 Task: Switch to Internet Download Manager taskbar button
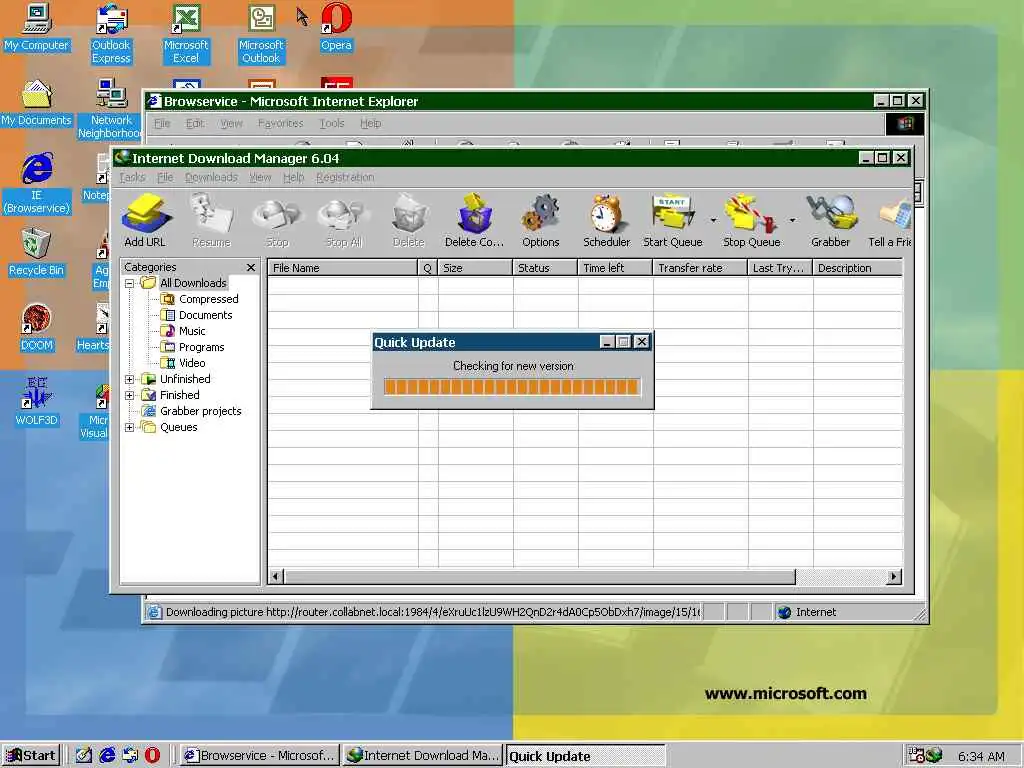point(423,756)
